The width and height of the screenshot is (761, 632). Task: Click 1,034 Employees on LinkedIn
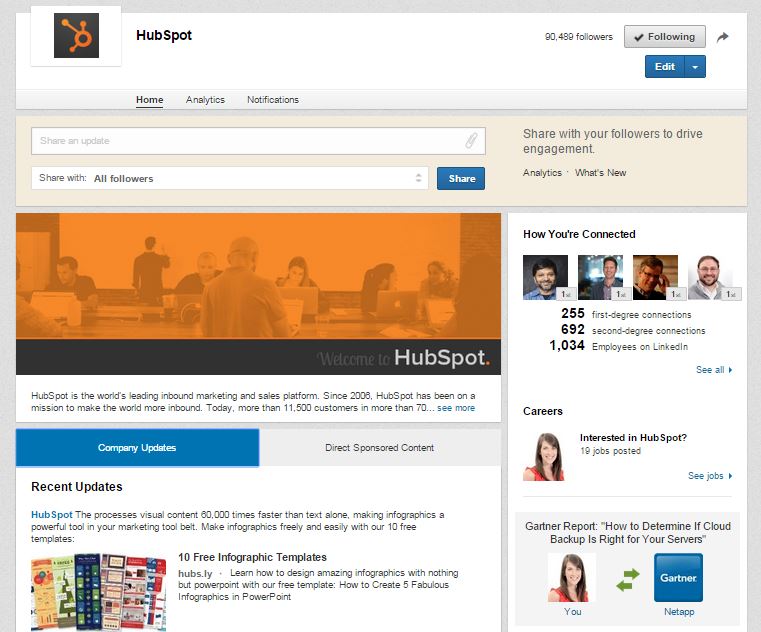619,346
